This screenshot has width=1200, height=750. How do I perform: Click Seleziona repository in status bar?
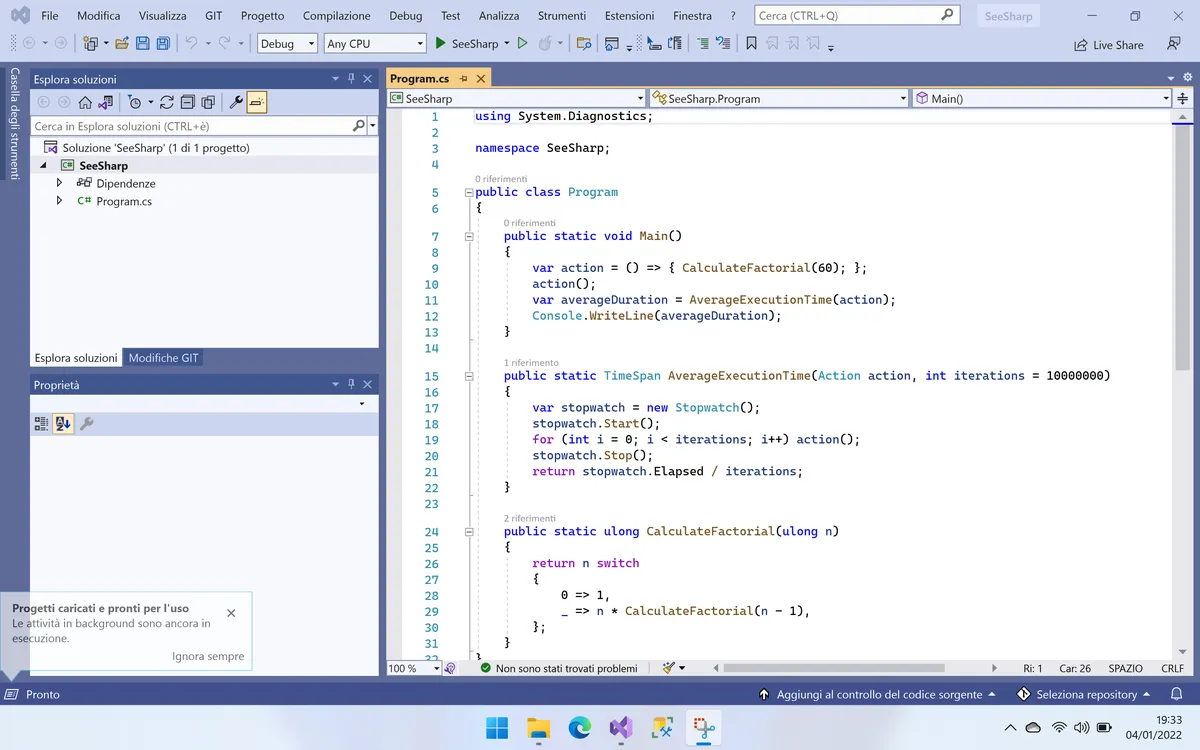point(1085,694)
